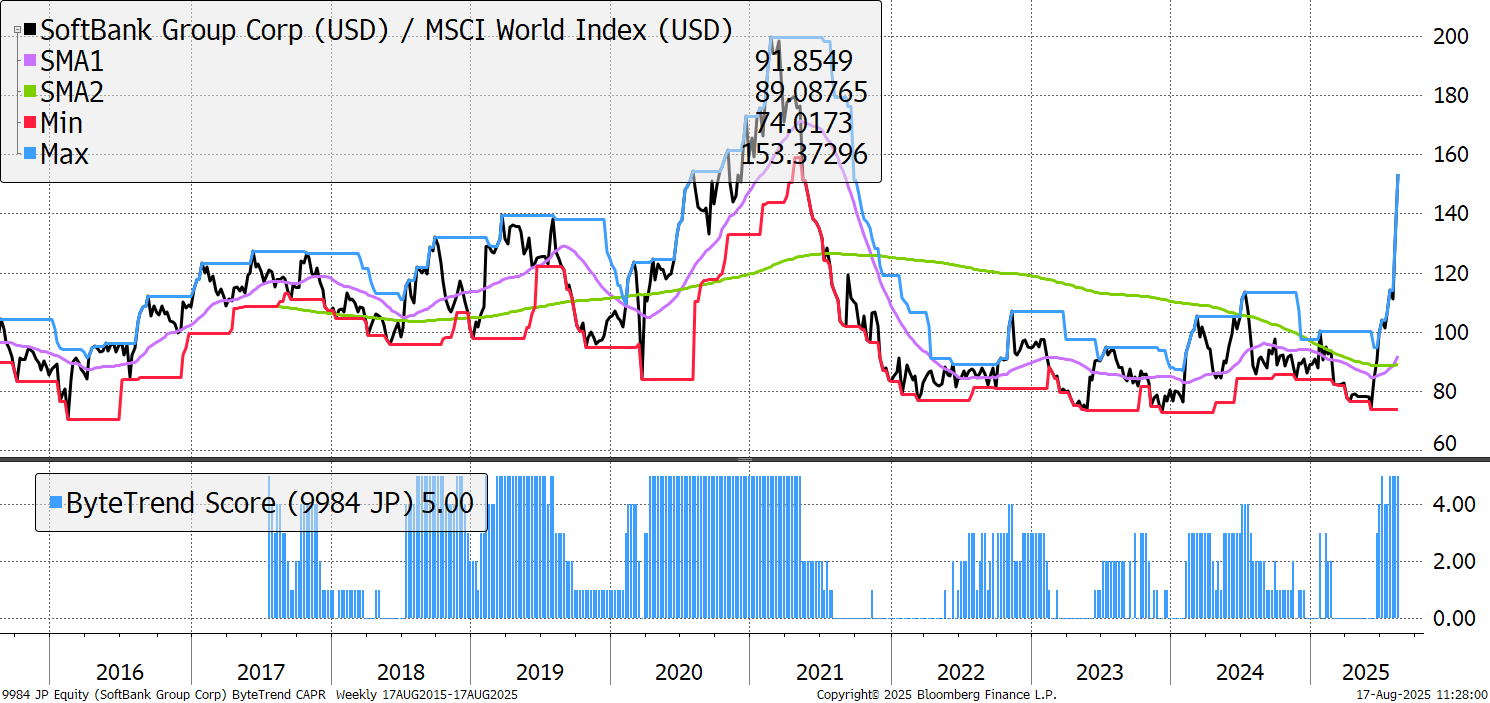The height and width of the screenshot is (703, 1490).
Task: Click the 2018 year label
Action: point(400,672)
